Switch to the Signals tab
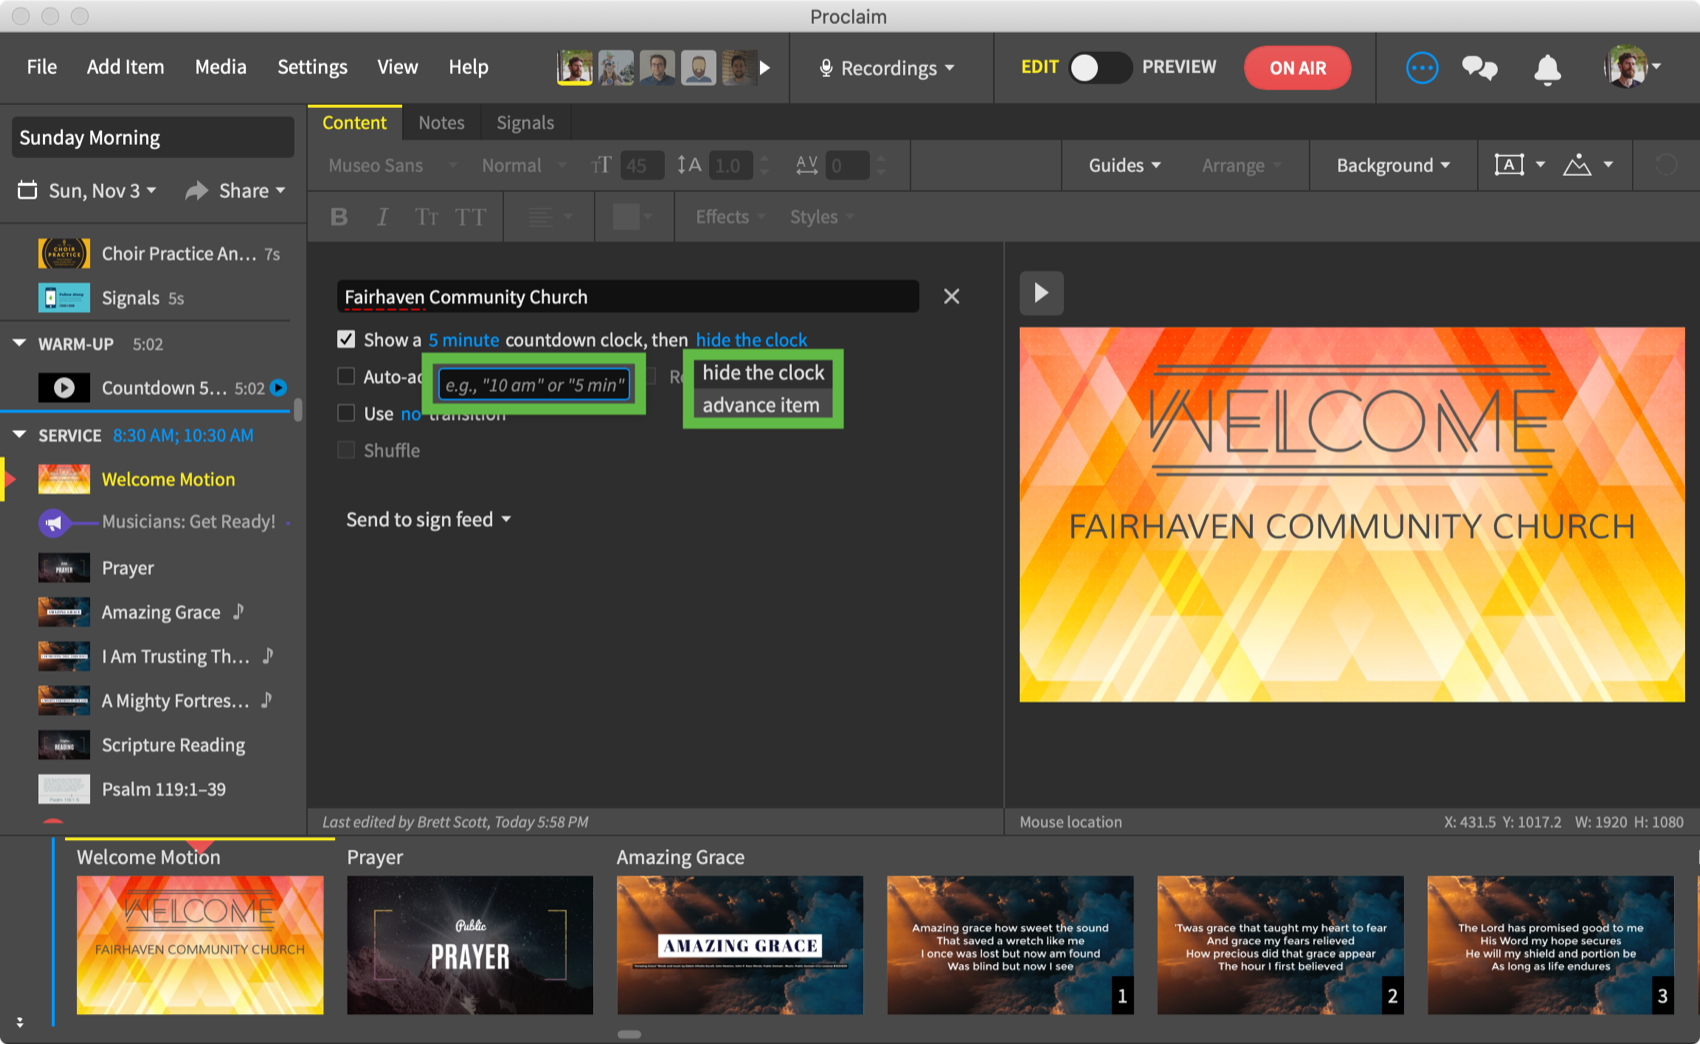This screenshot has height=1044, width=1700. [x=525, y=122]
